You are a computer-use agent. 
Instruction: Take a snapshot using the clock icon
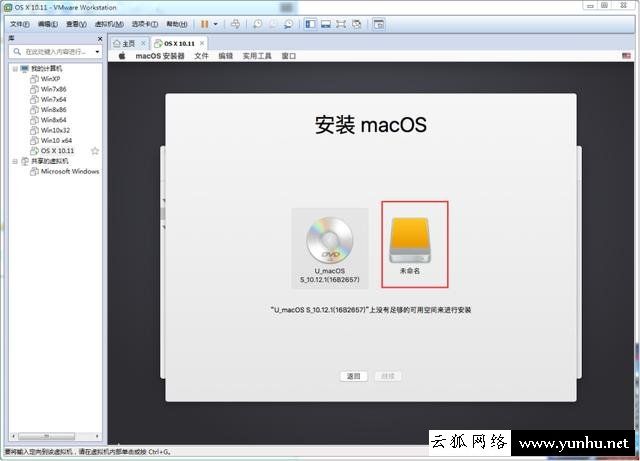point(258,24)
